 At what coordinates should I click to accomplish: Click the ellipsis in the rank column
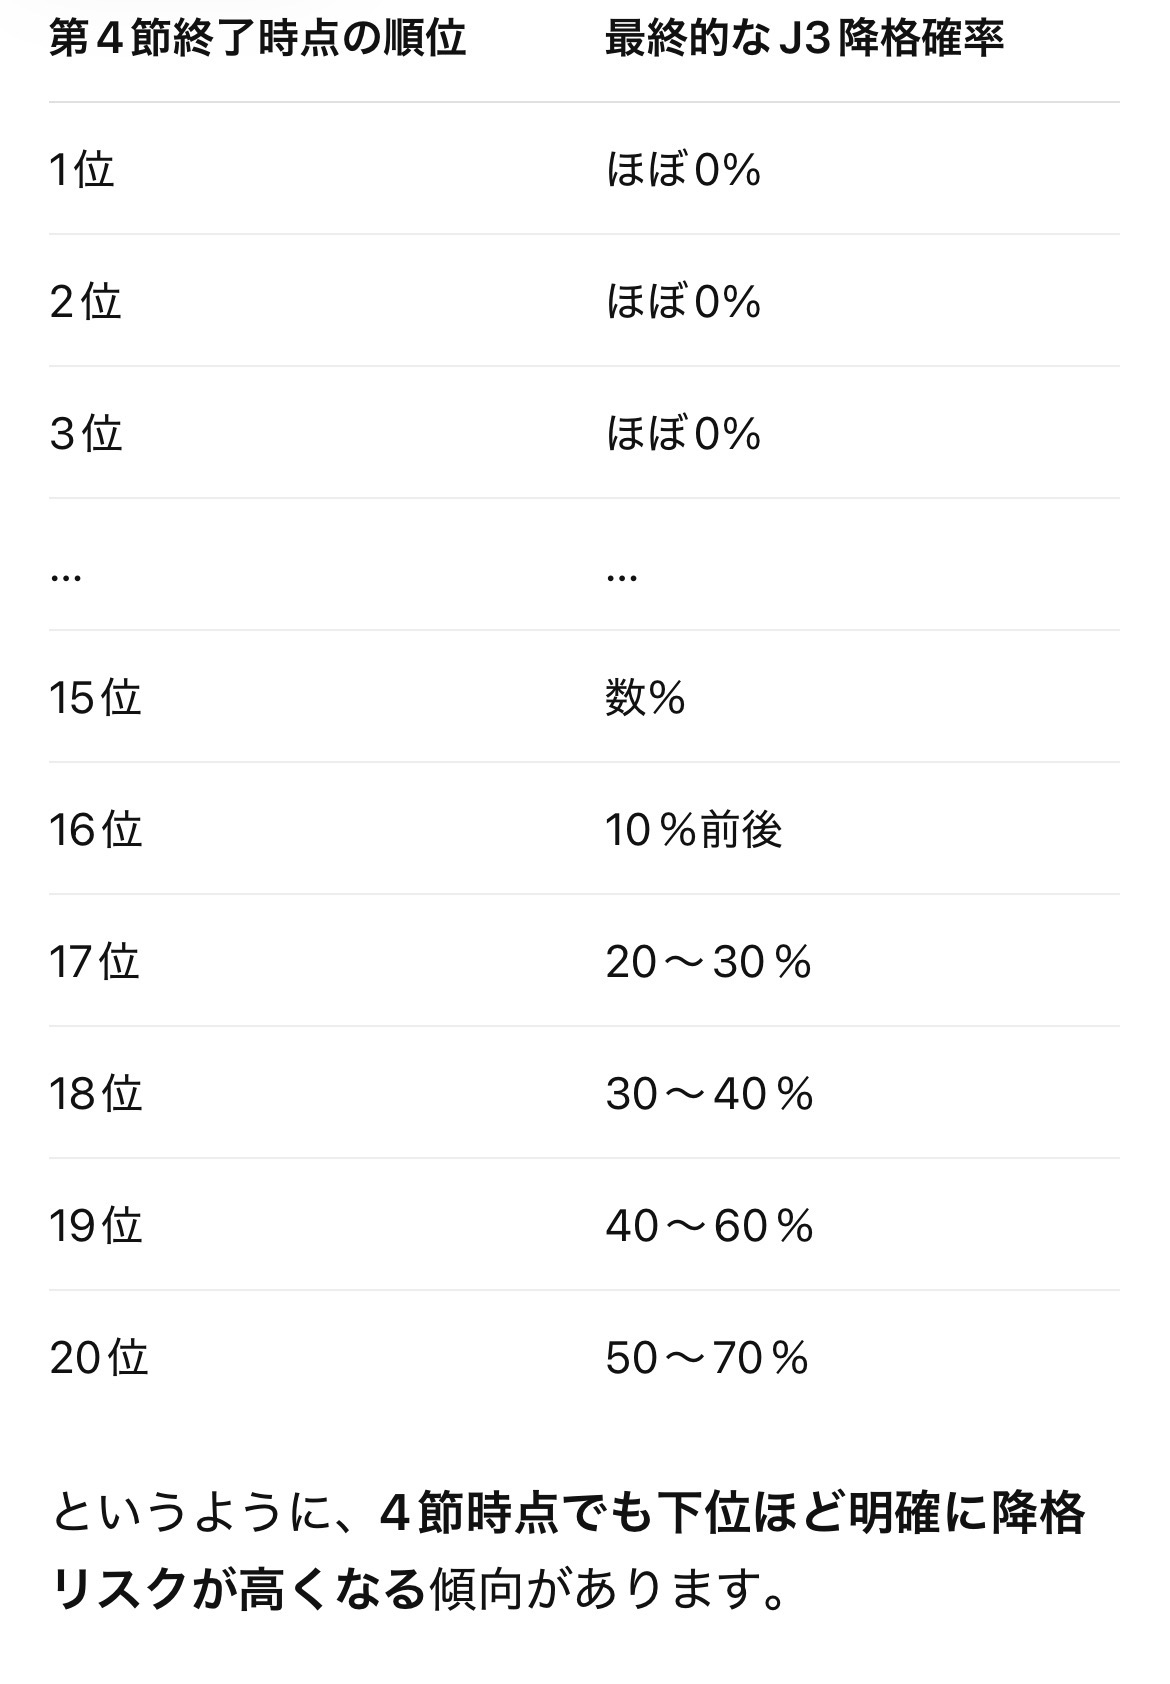tap(65, 576)
